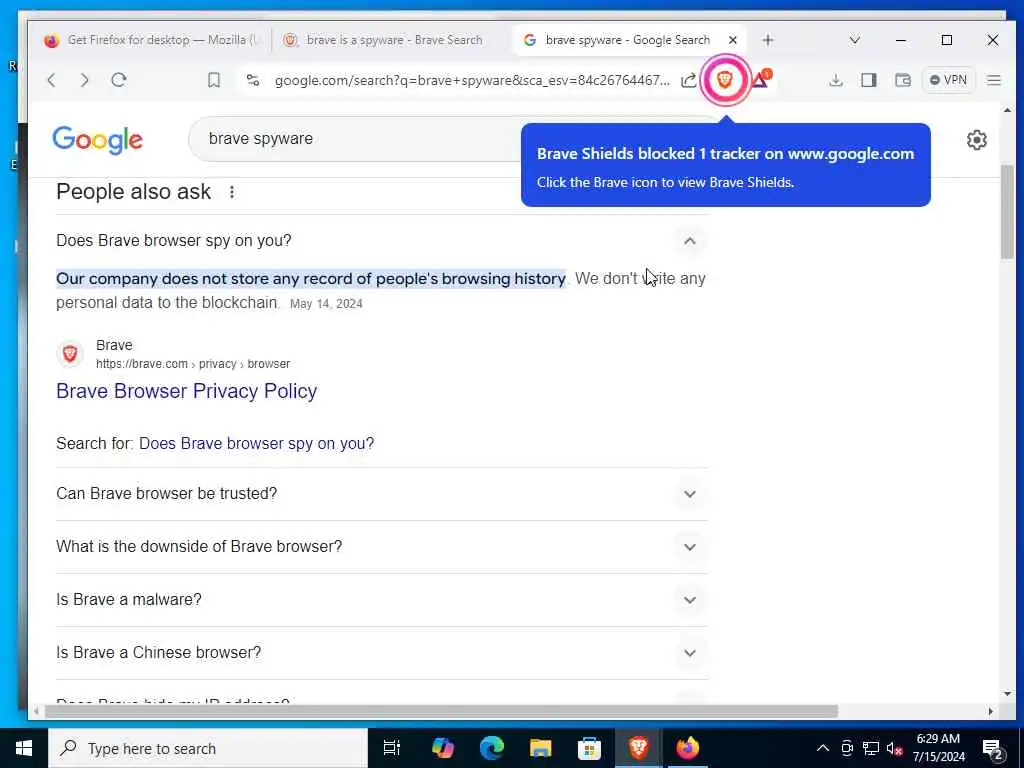The width and height of the screenshot is (1024, 768).
Task: Click the highlighted browsing history answer text
Action: pos(311,279)
